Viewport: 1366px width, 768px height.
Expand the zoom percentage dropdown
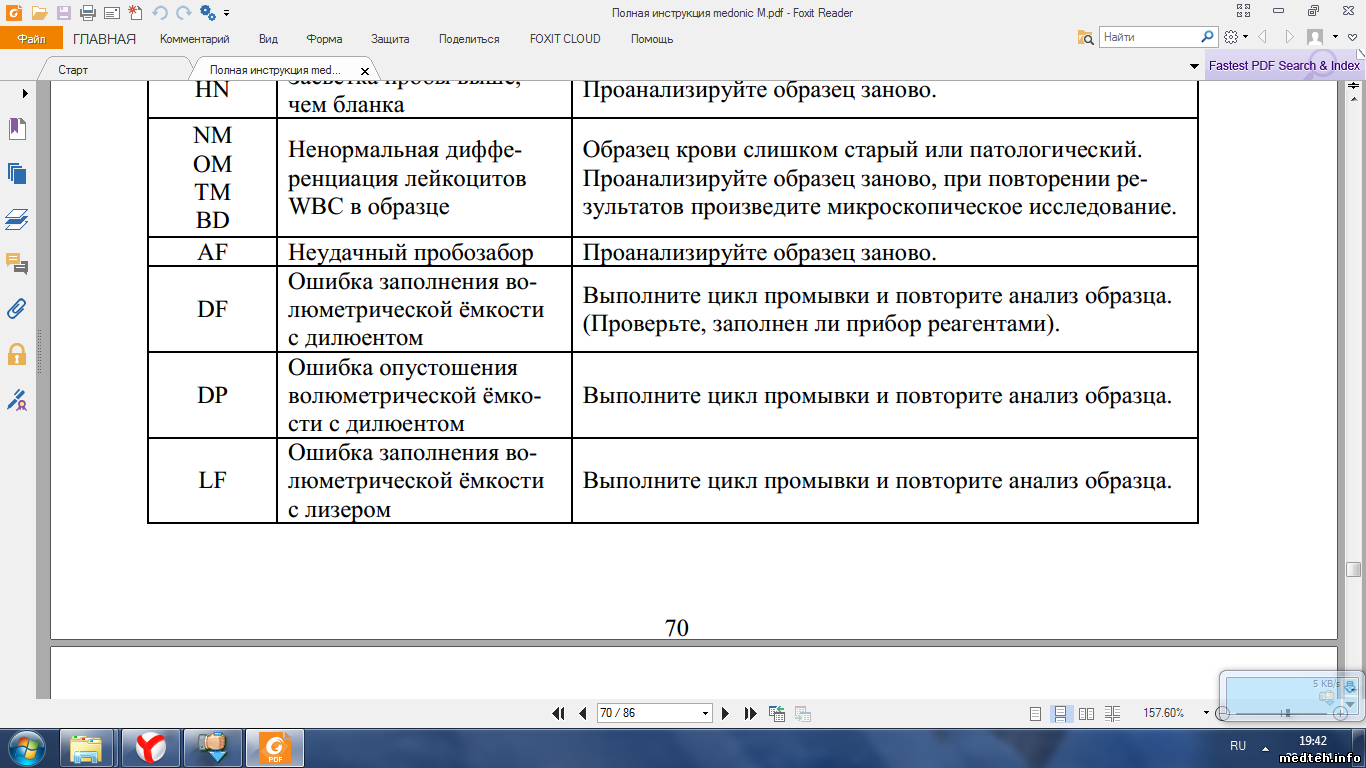tap(1206, 714)
